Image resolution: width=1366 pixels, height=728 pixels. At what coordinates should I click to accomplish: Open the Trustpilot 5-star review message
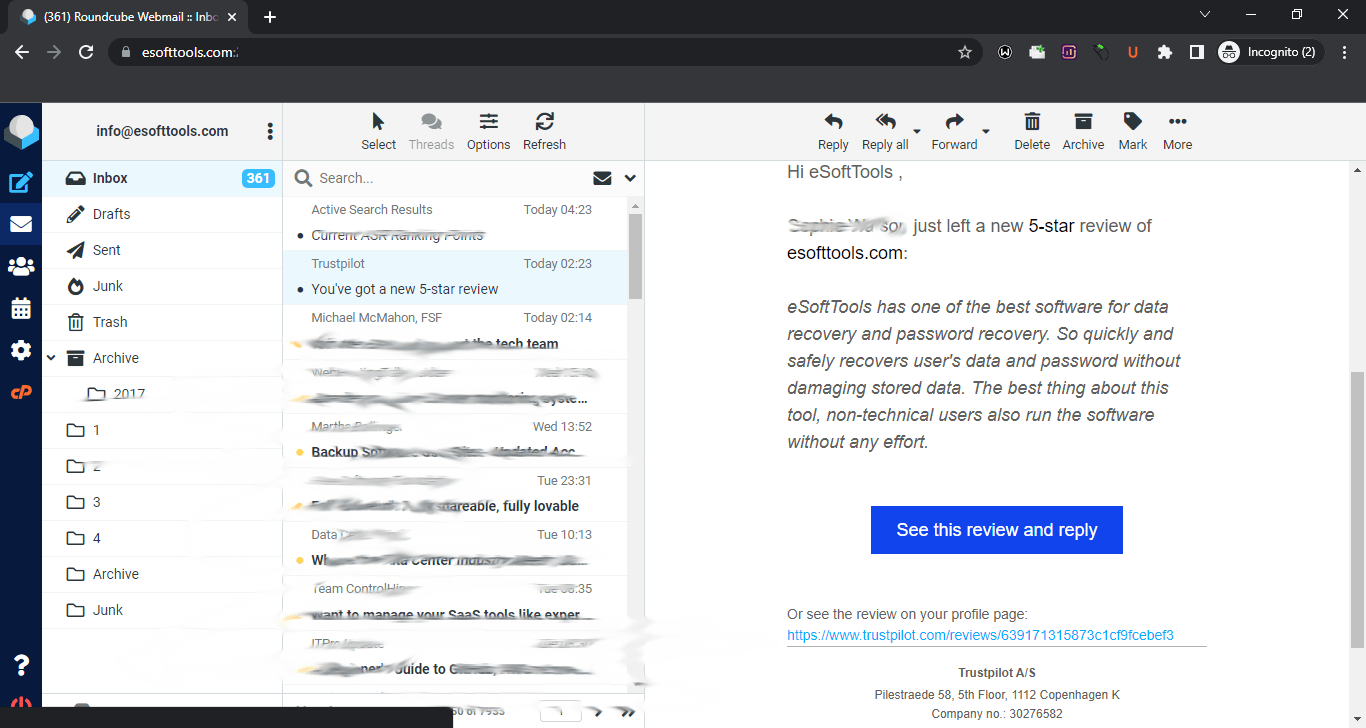(x=456, y=277)
